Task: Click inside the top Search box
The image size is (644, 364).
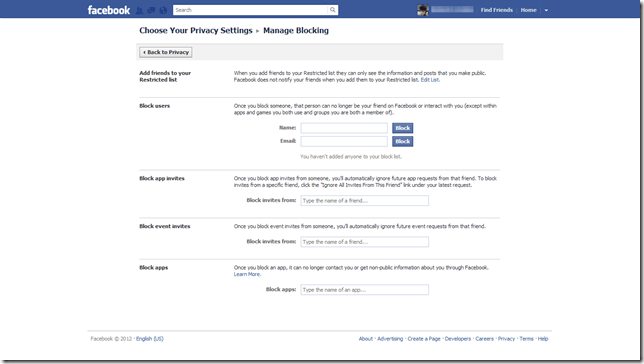Action: (x=251, y=10)
